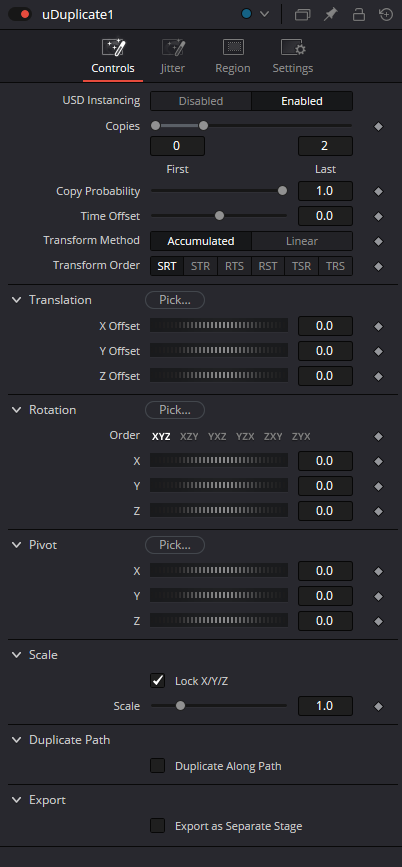Click the Translation Pick button
The image size is (402, 867).
tap(175, 300)
